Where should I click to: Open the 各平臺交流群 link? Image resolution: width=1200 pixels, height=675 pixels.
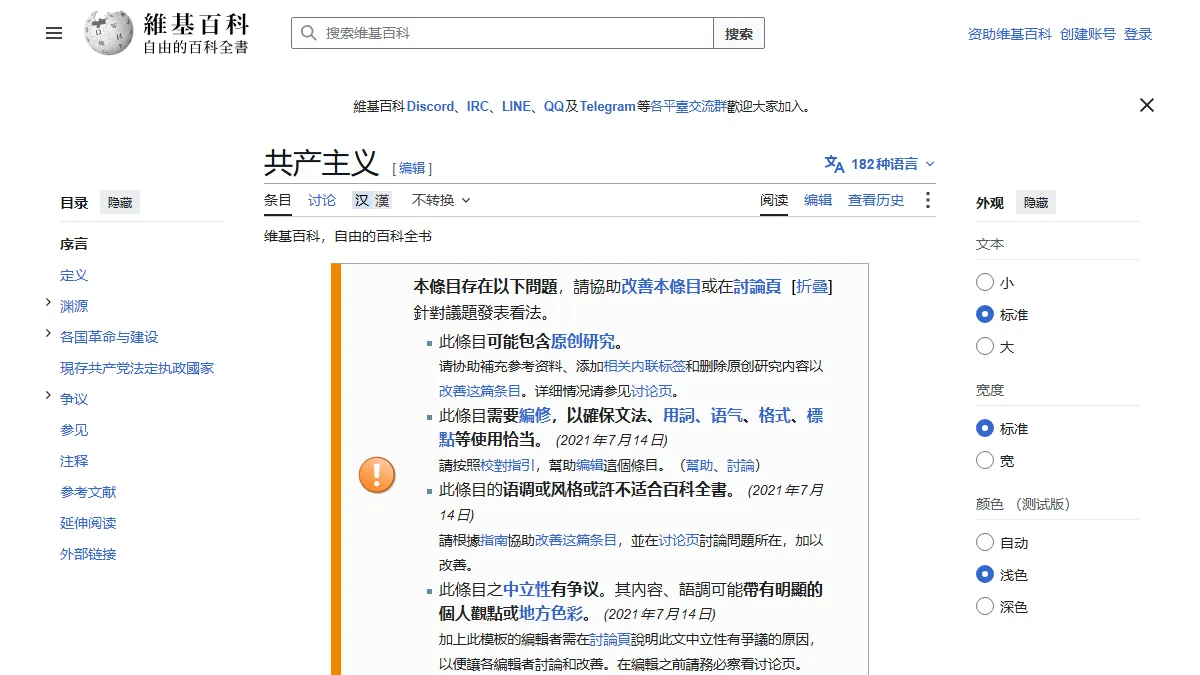coord(689,106)
